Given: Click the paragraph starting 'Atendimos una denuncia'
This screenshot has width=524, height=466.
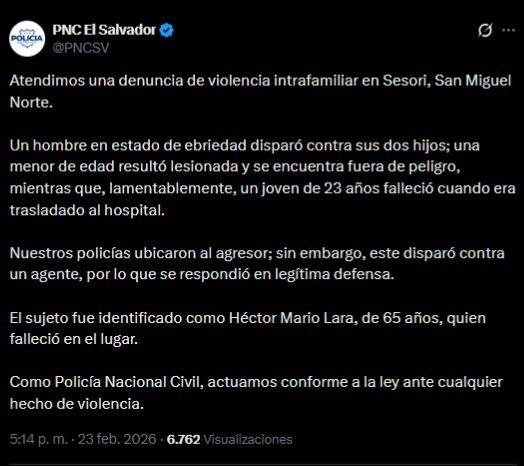Looking at the screenshot, I should click(260, 91).
